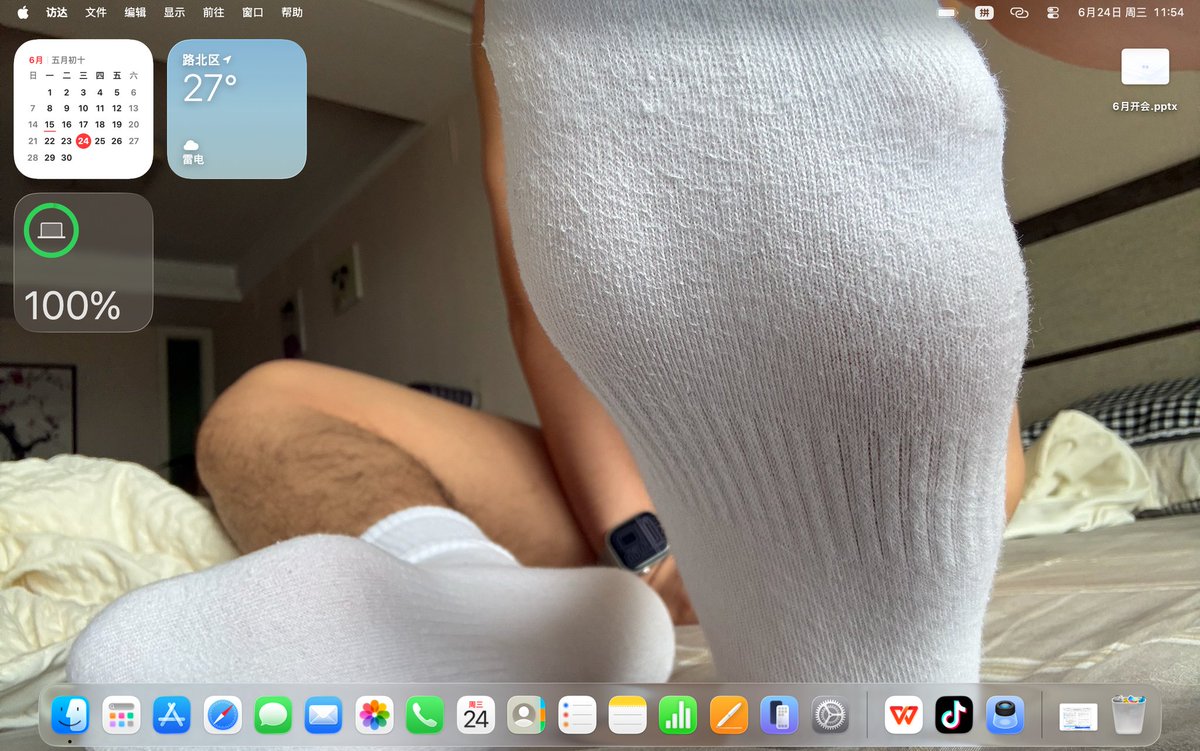Open the 窗口 menu

253,12
